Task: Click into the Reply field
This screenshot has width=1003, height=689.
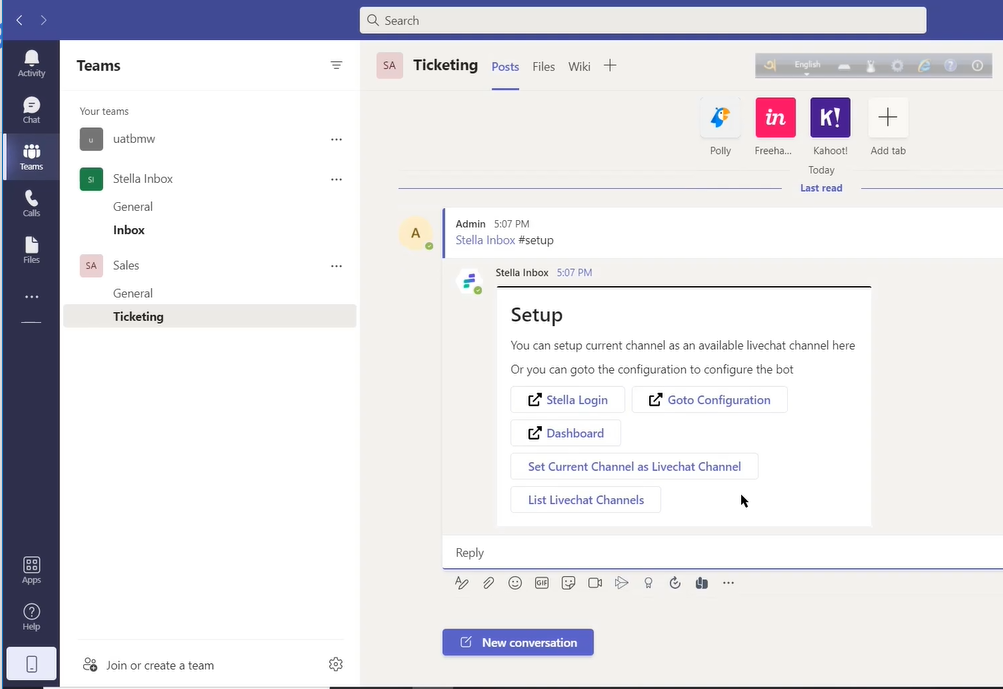Action: click(723, 552)
